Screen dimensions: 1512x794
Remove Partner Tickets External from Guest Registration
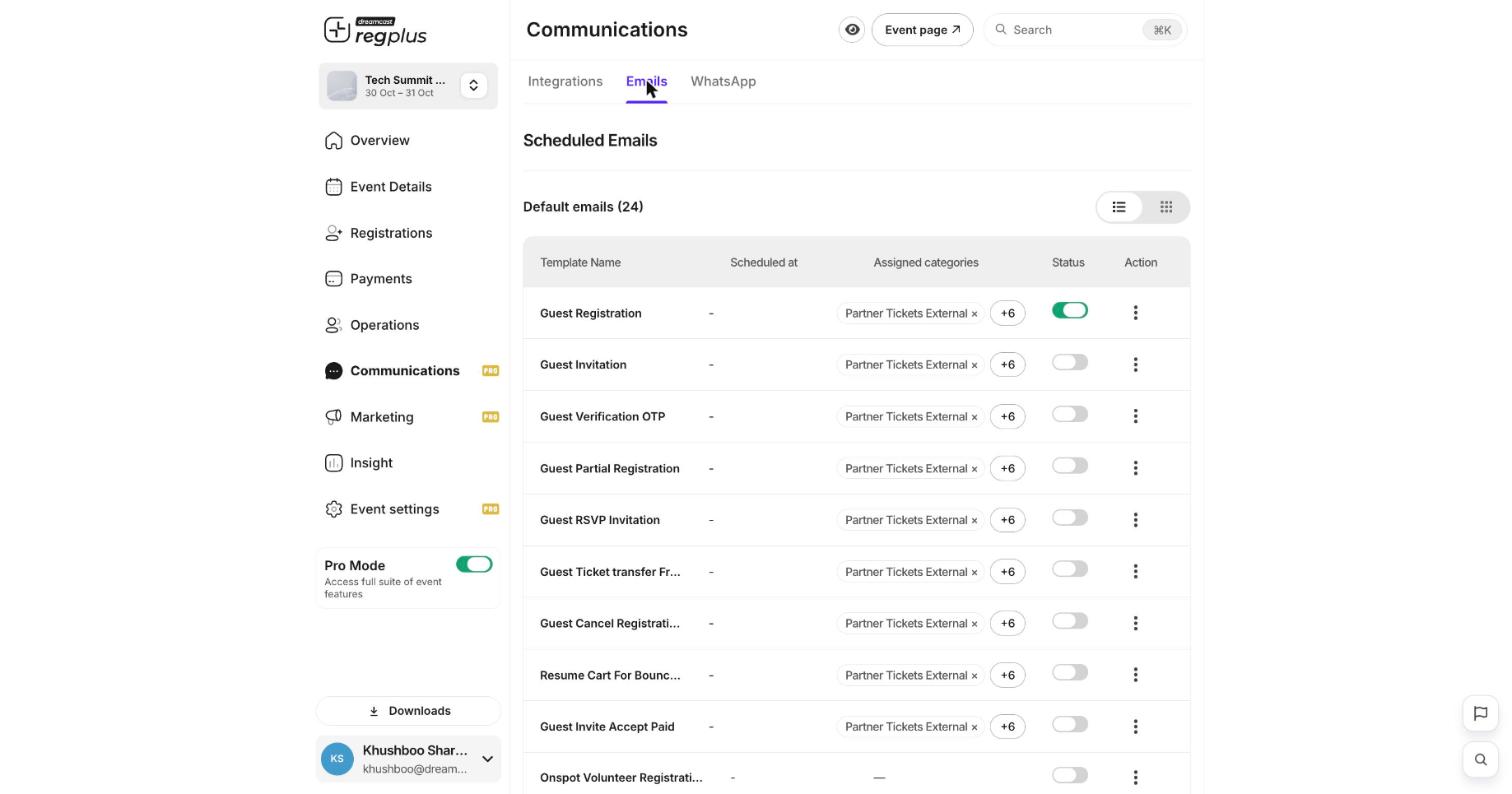click(974, 314)
